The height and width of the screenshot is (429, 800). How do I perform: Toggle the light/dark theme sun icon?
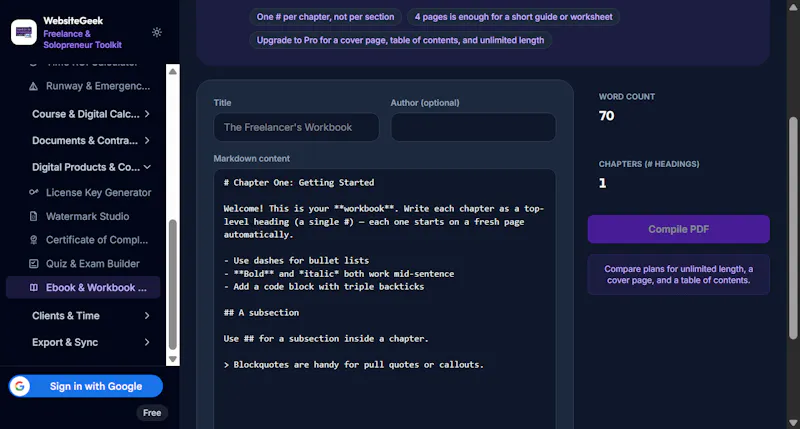157,32
